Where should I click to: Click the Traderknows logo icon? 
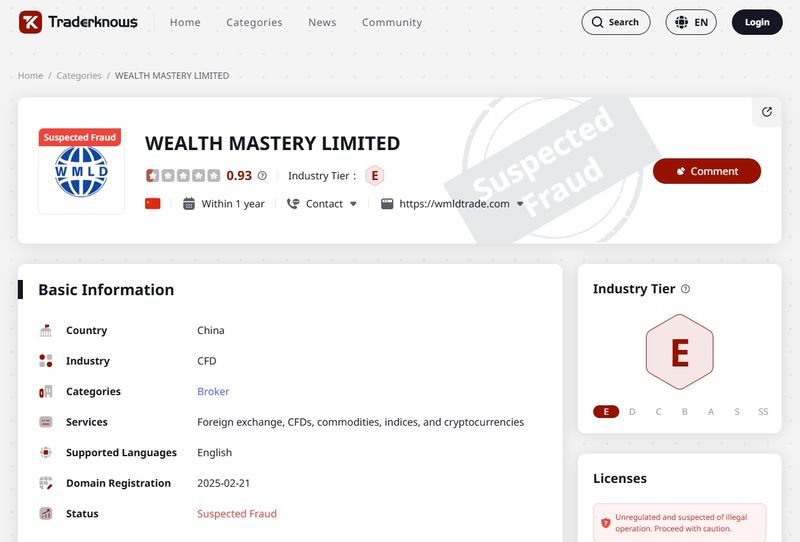tap(30, 22)
